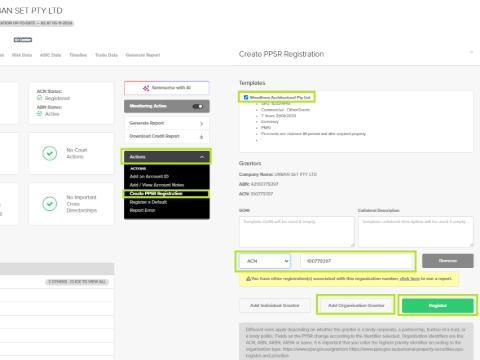Screen dimensions: 480x360
Task: Open the Trade Data tab
Action: pyautogui.click(x=106, y=55)
